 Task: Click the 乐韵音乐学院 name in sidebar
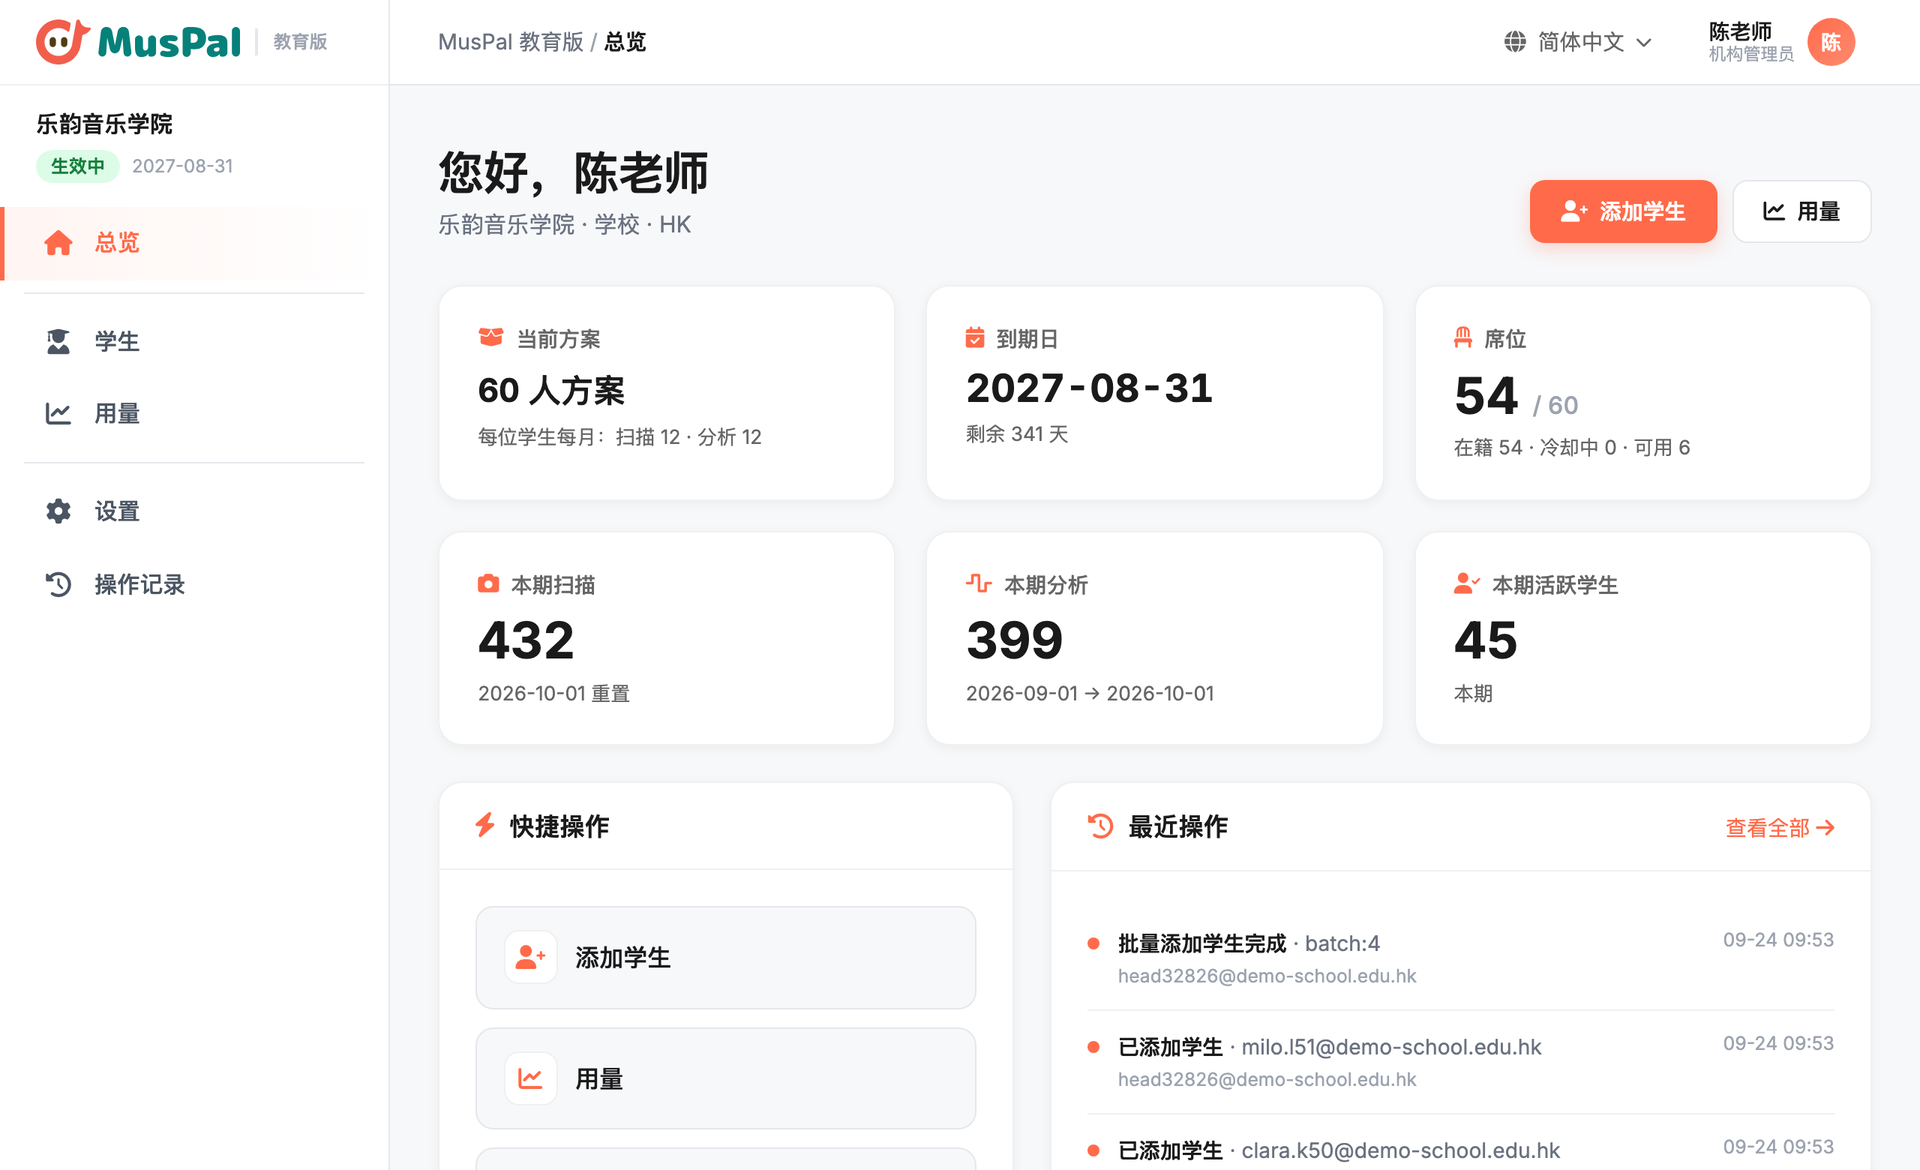tap(104, 124)
